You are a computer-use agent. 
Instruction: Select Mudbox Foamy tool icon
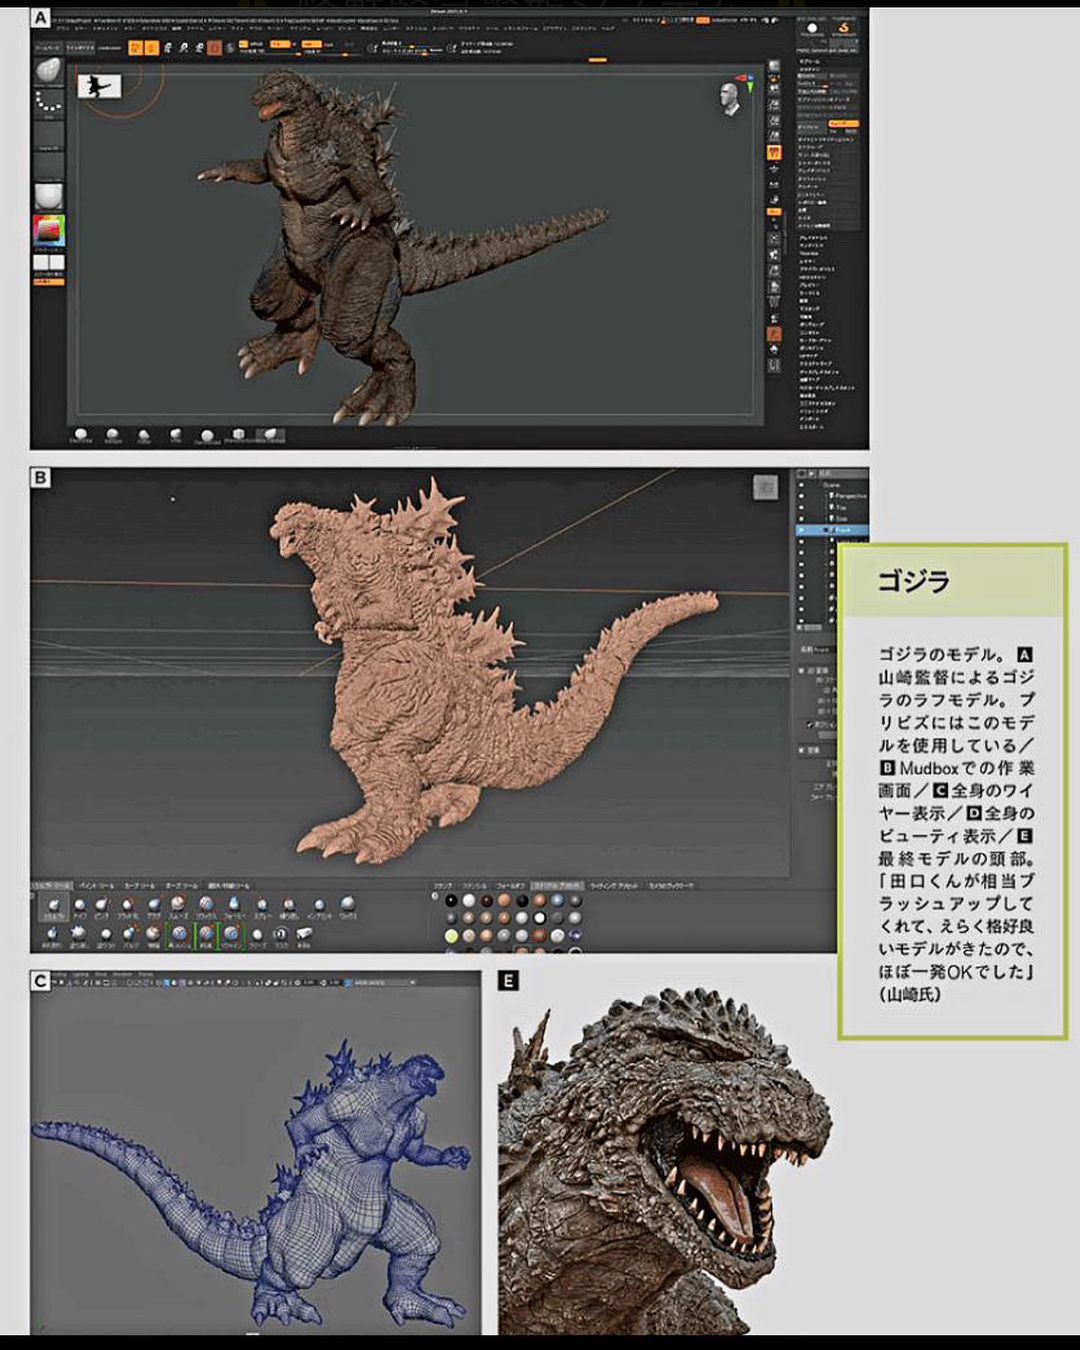[235, 905]
